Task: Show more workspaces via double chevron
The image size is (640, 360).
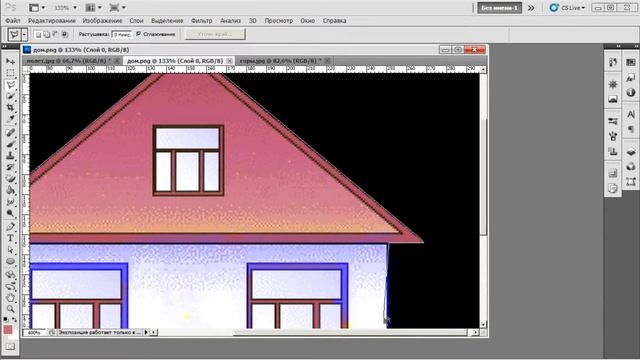Action: pos(531,8)
